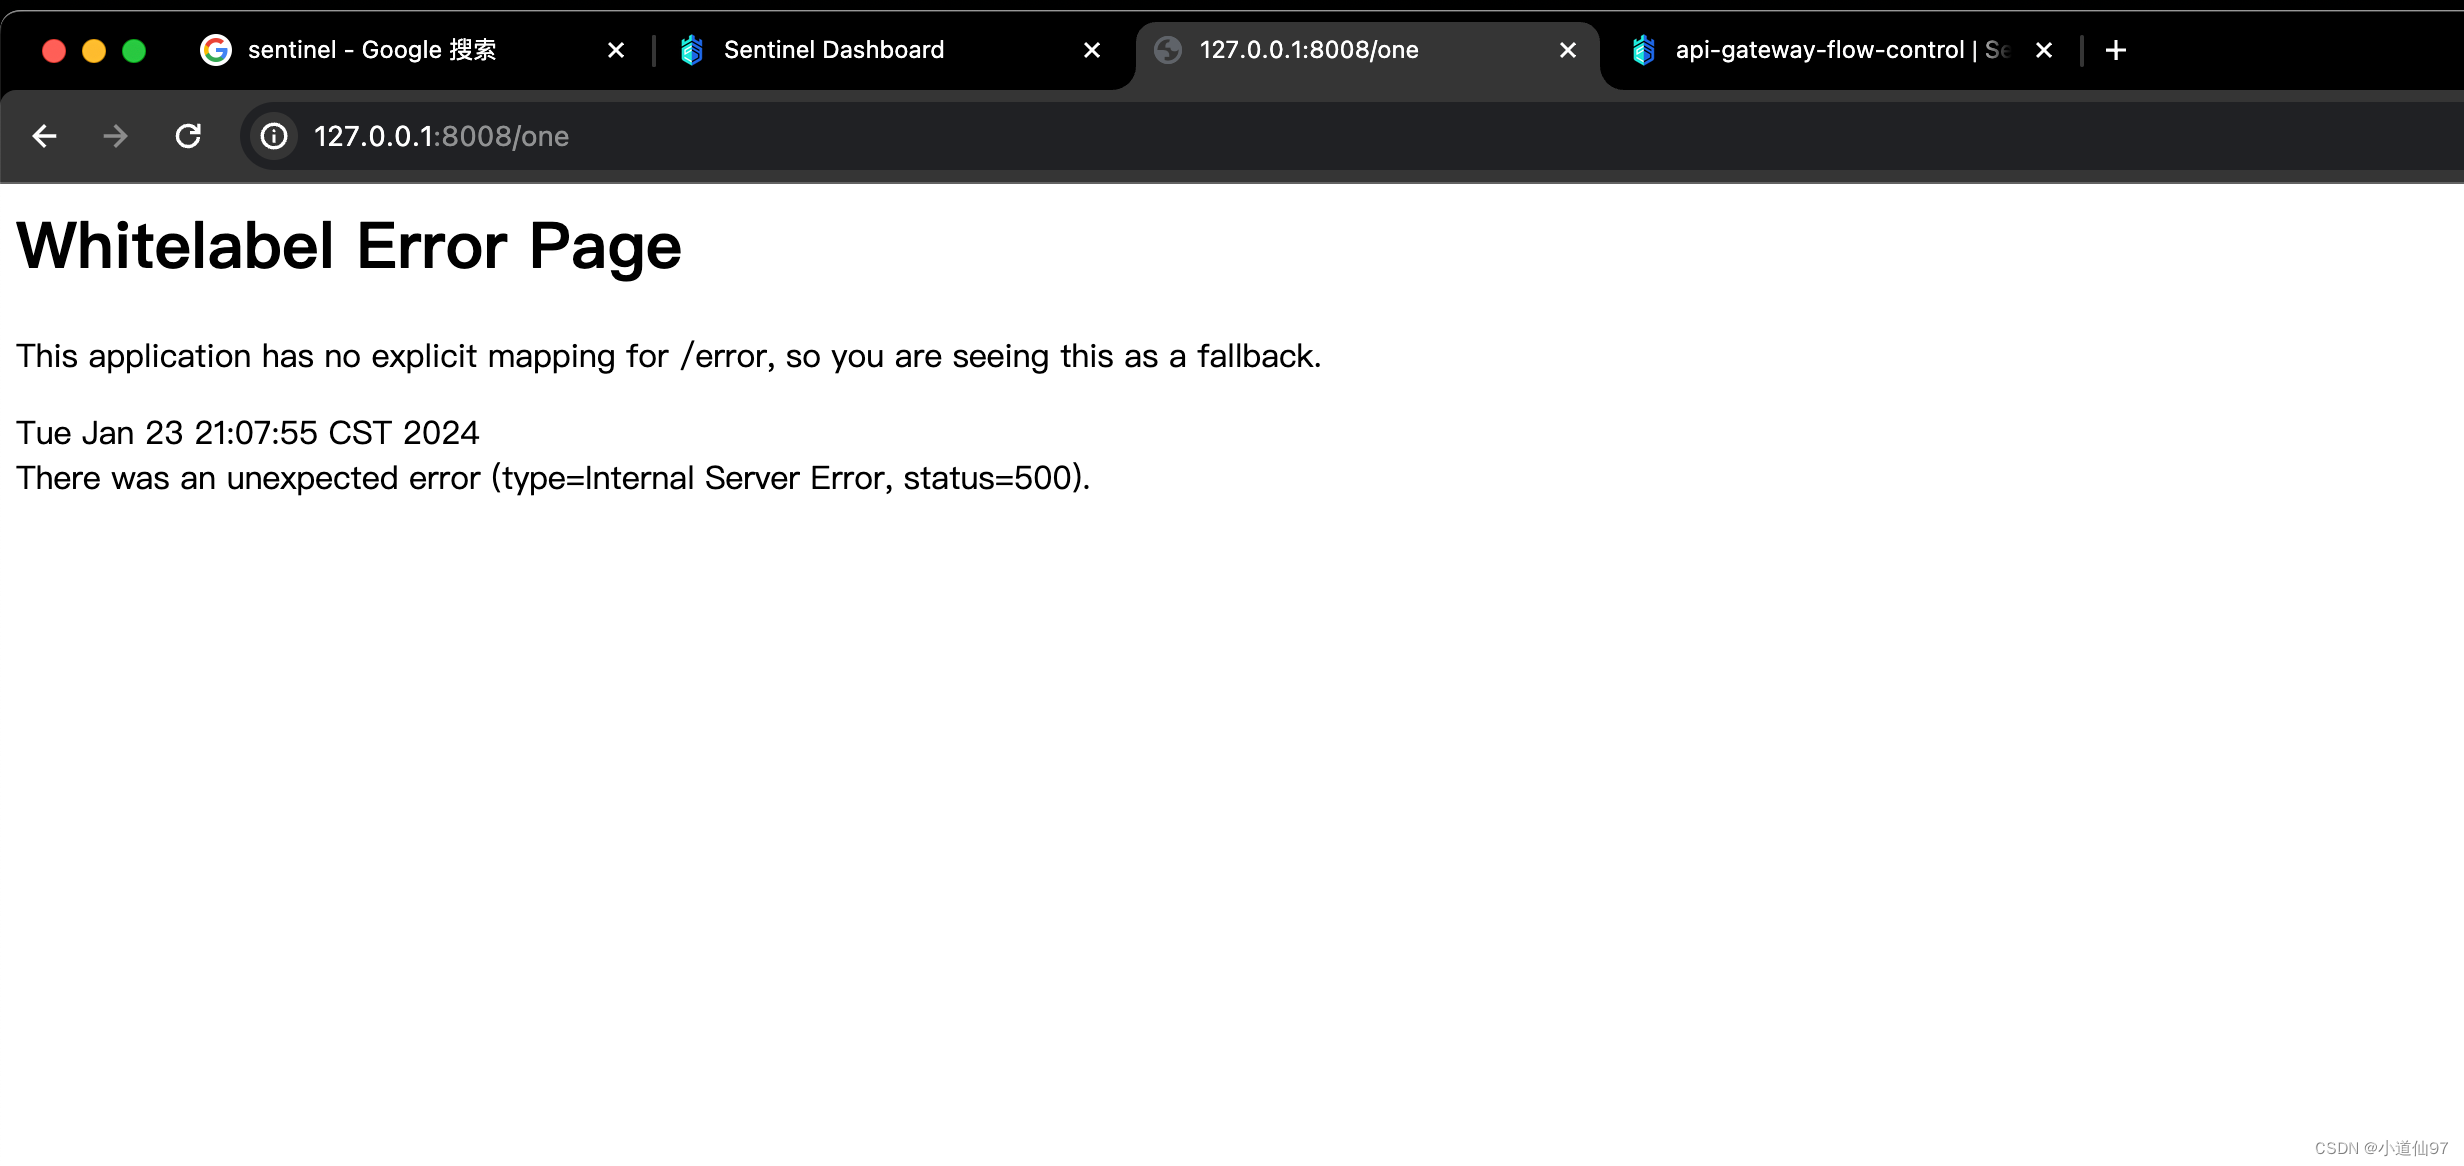Click the api-gateway-flow-control tab favicon
This screenshot has height=1166, width=2464.
pos(1644,50)
